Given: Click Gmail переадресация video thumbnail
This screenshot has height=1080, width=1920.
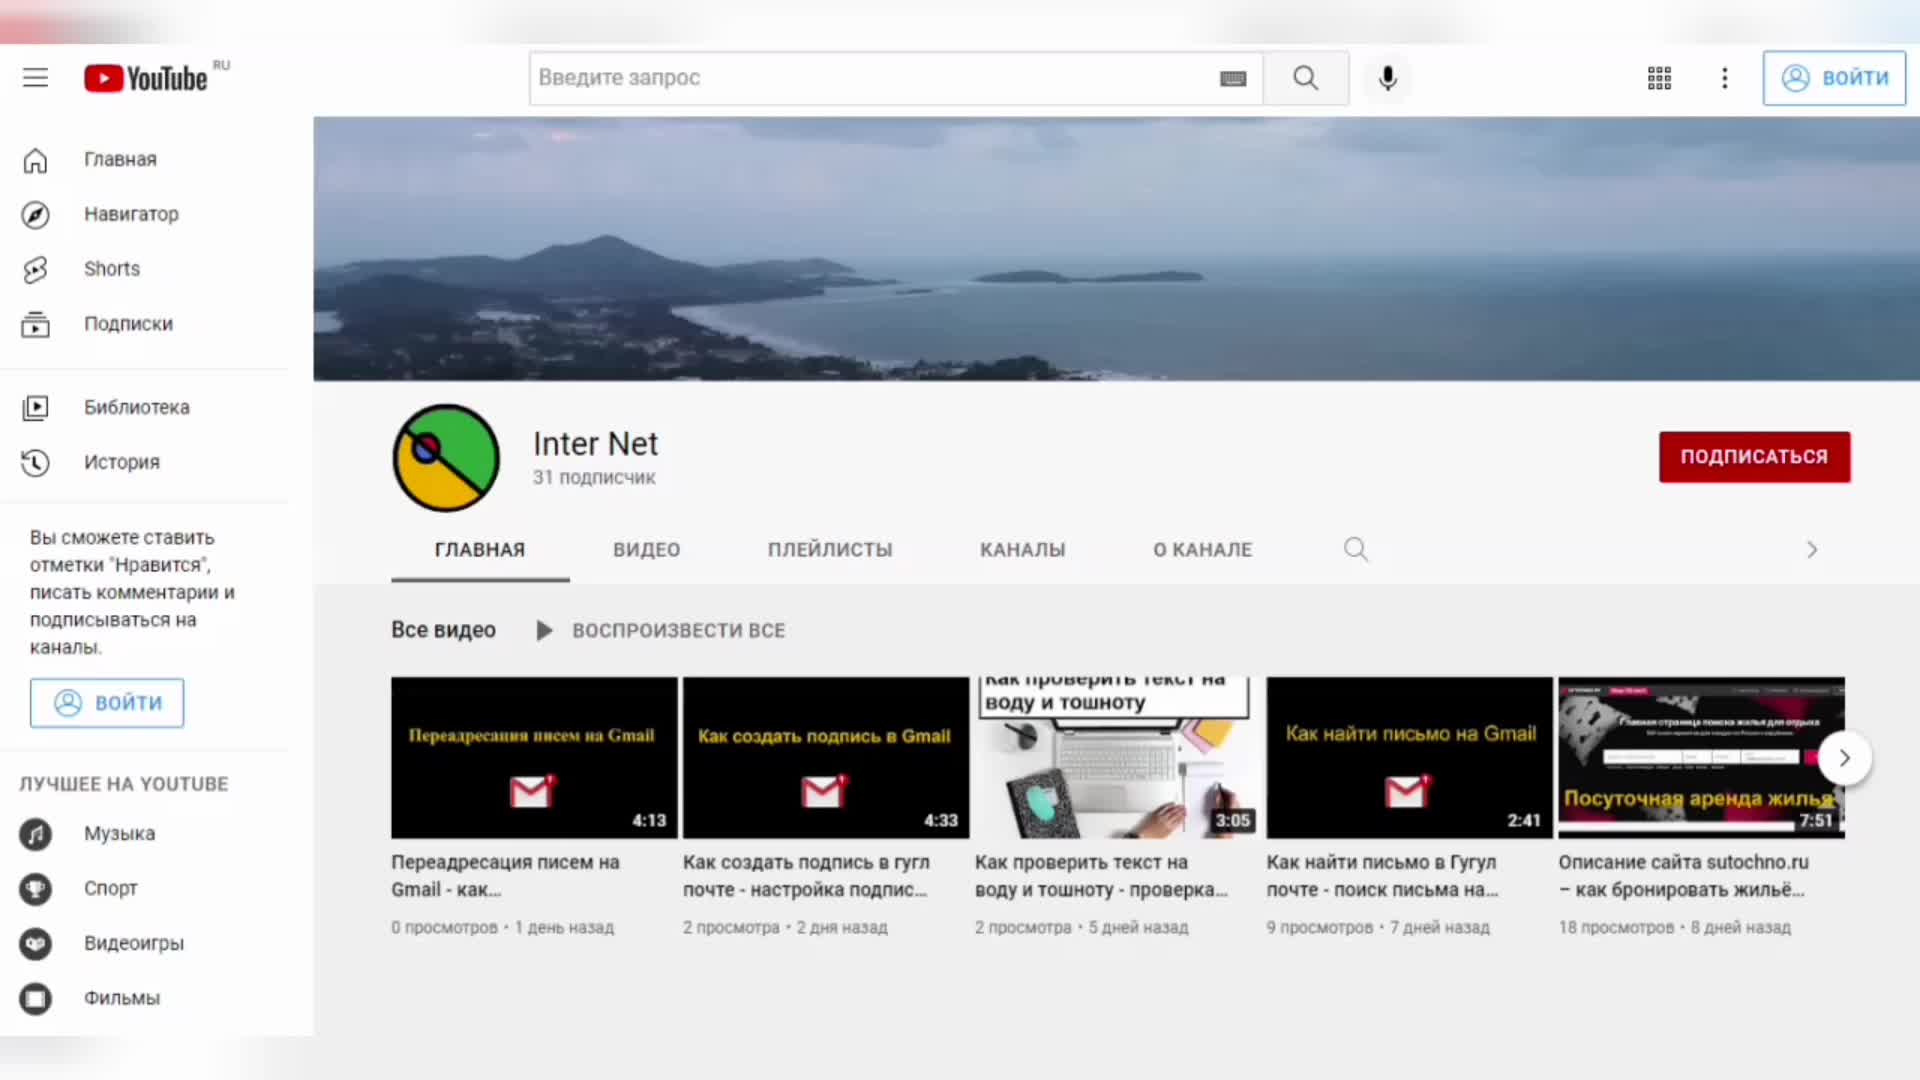Looking at the screenshot, I should pos(534,757).
